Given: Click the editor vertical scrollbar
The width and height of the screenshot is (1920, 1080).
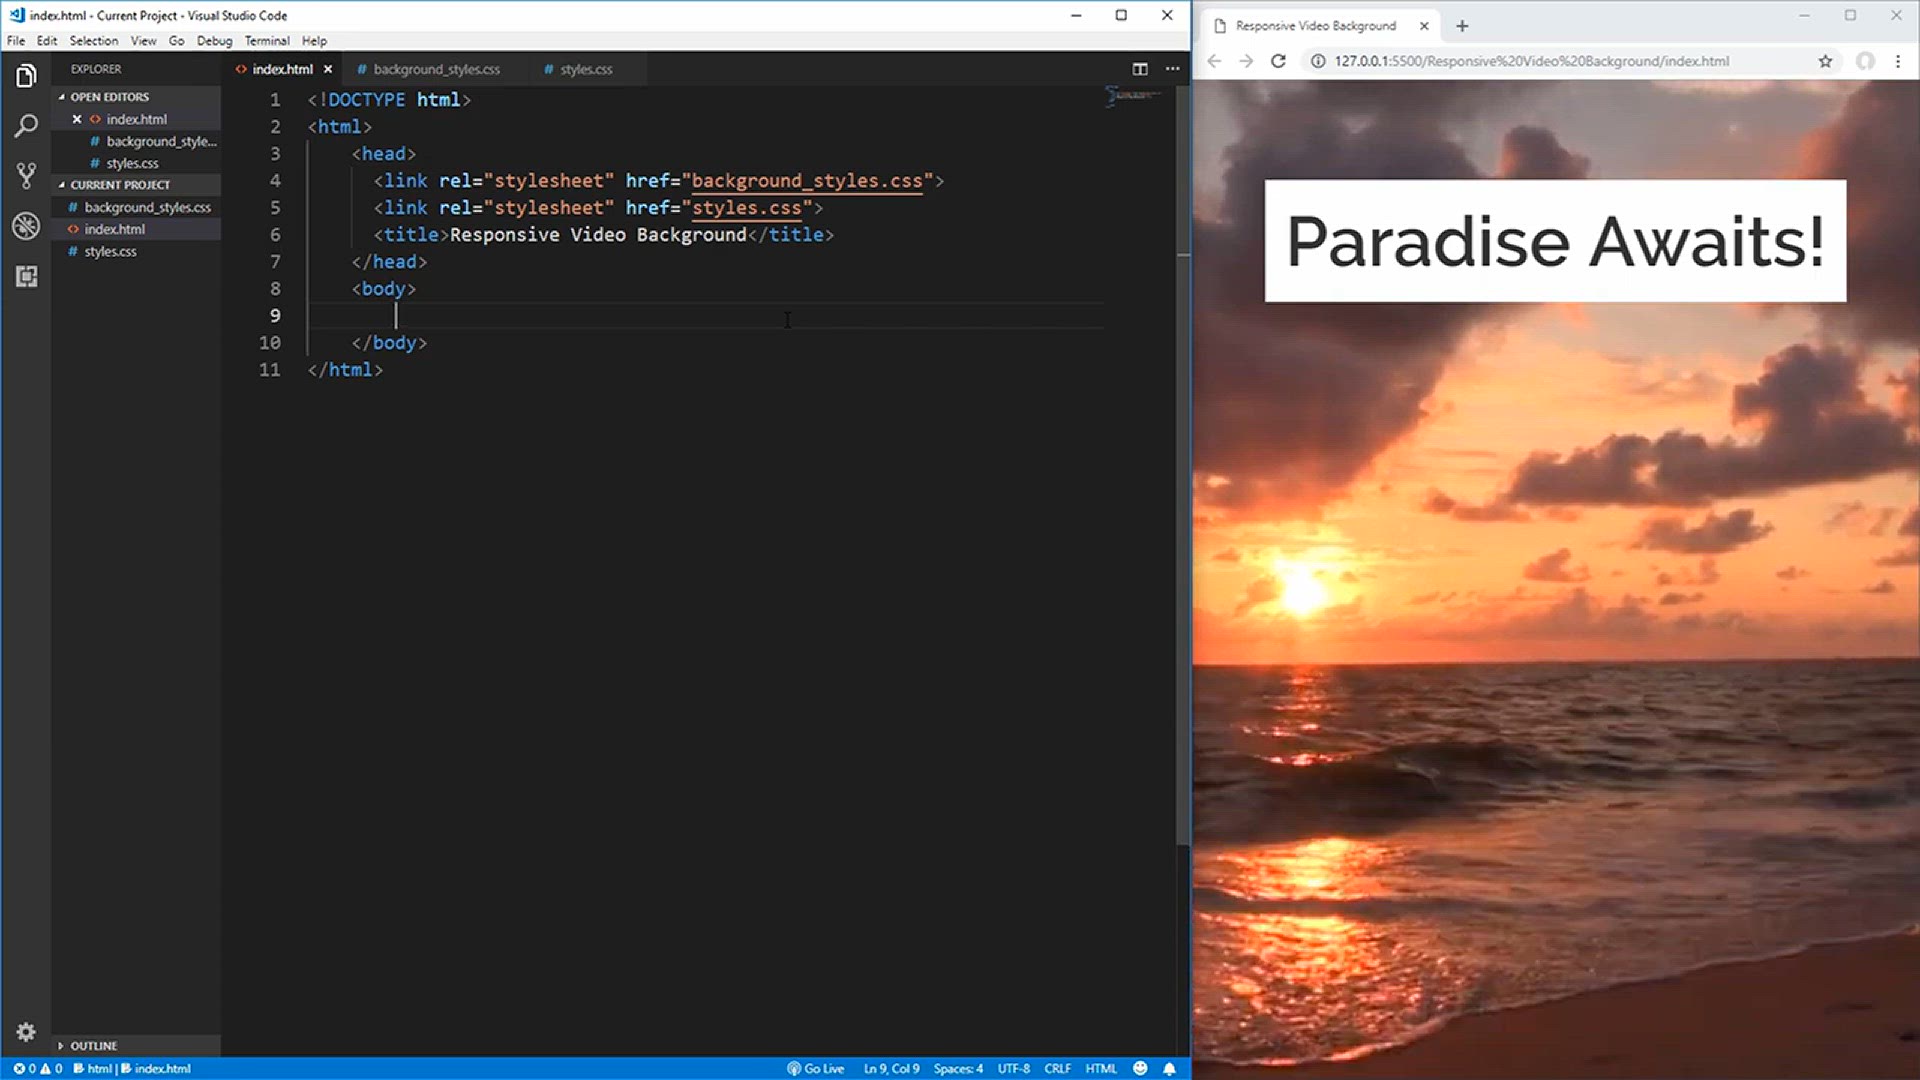Looking at the screenshot, I should click(1183, 465).
